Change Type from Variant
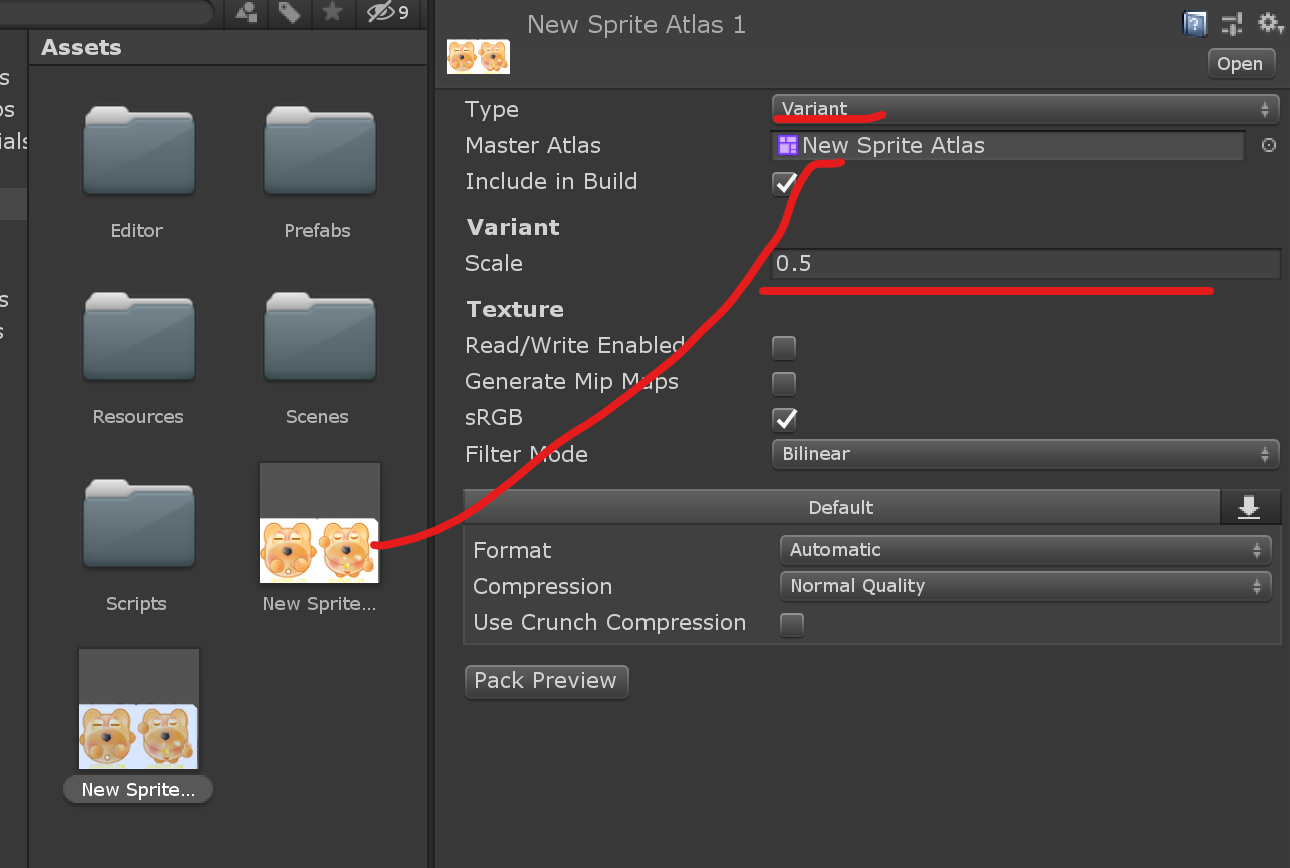1290x868 pixels. 1024,109
